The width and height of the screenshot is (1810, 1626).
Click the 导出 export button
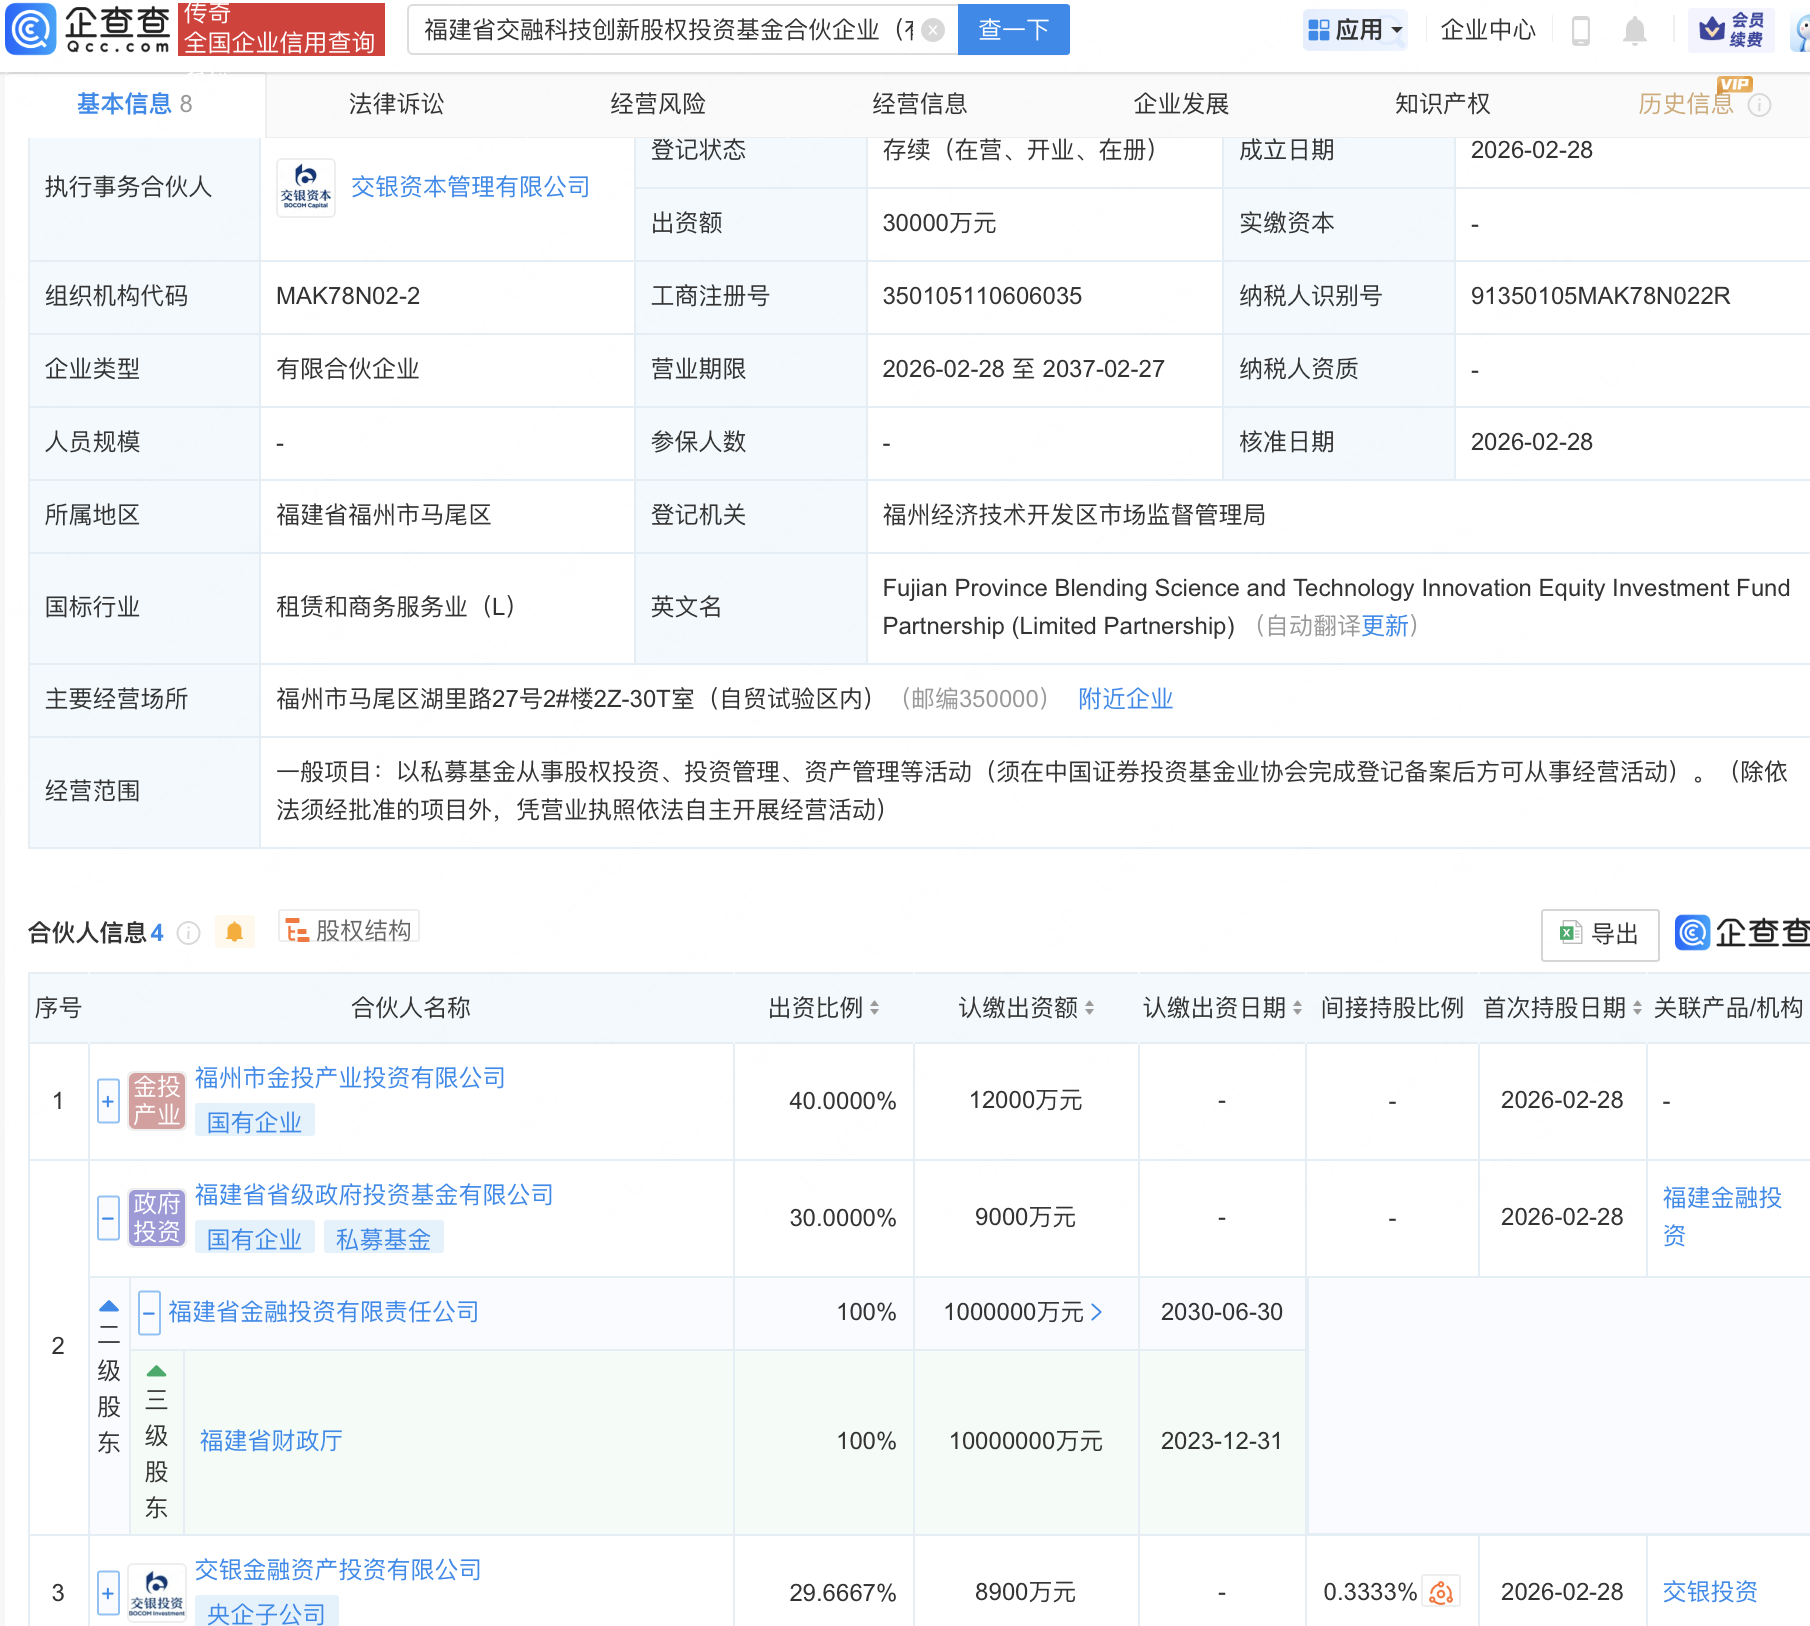[1599, 934]
